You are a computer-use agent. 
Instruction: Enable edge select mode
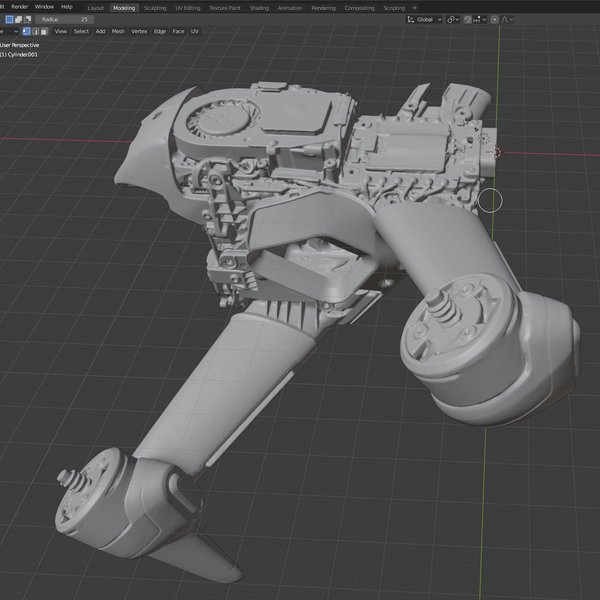pyautogui.click(x=35, y=31)
